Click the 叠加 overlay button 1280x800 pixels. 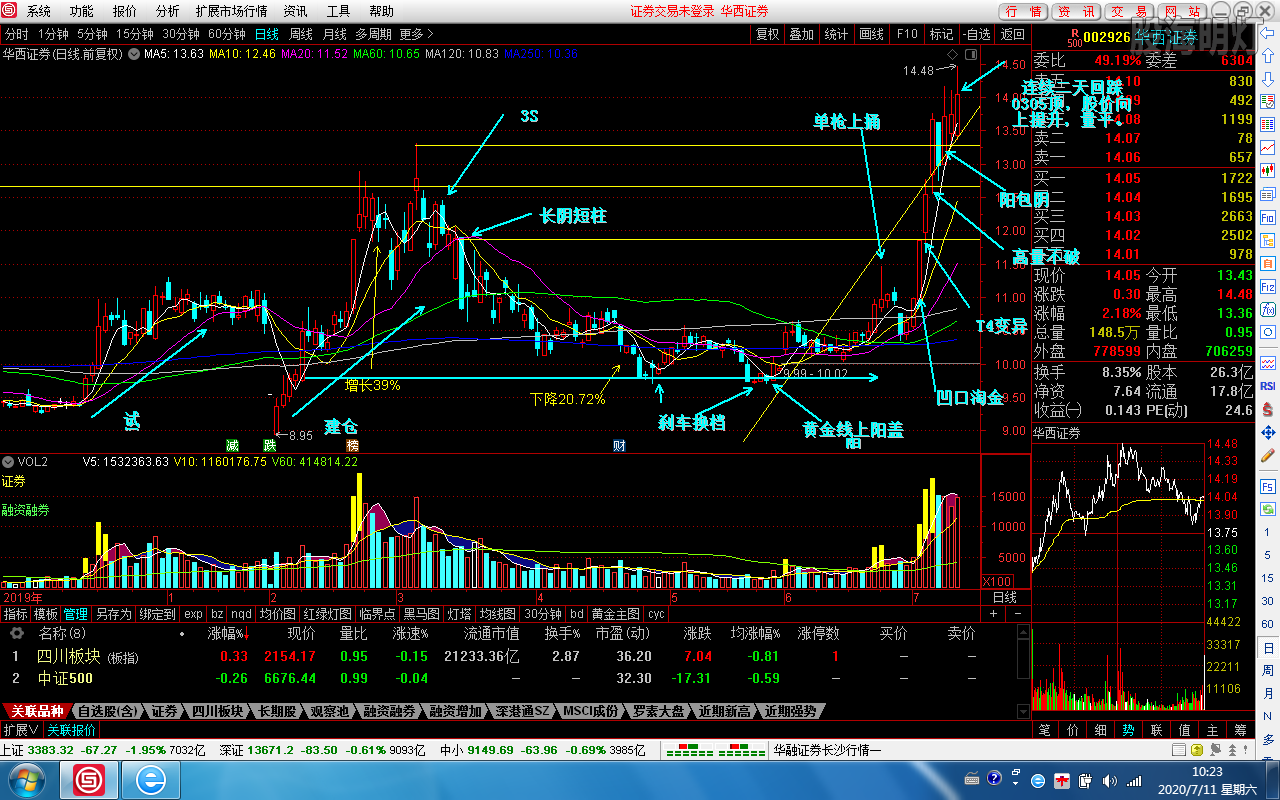[x=802, y=34]
